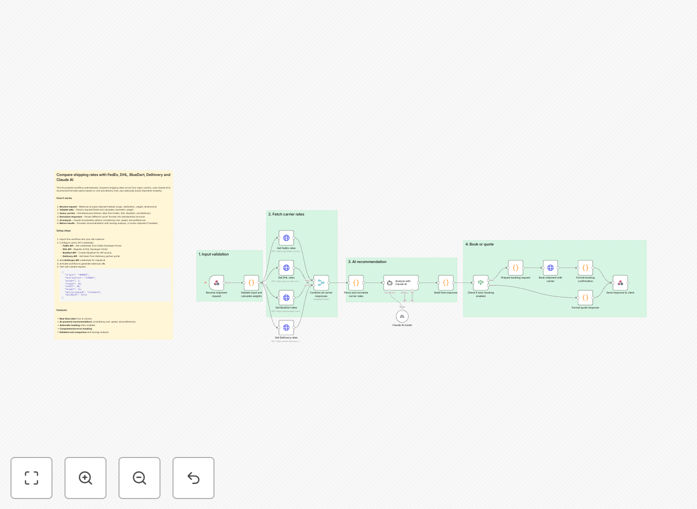
Task: Select the Build final response code node
Action: [446, 283]
